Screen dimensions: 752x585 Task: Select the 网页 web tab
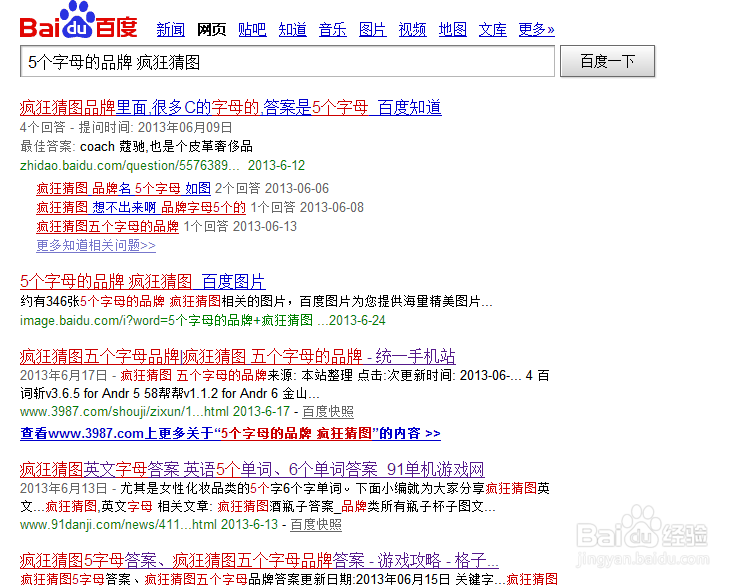tap(212, 30)
